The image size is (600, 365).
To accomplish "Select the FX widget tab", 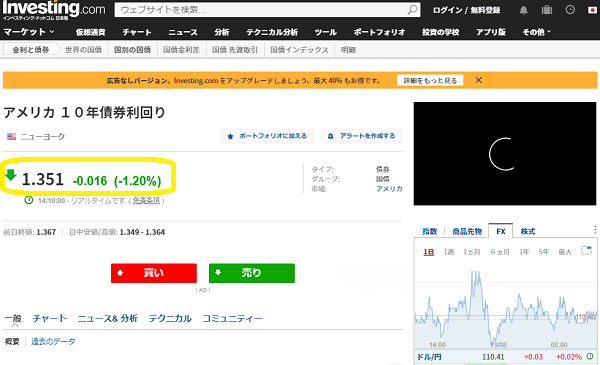I will click(501, 231).
